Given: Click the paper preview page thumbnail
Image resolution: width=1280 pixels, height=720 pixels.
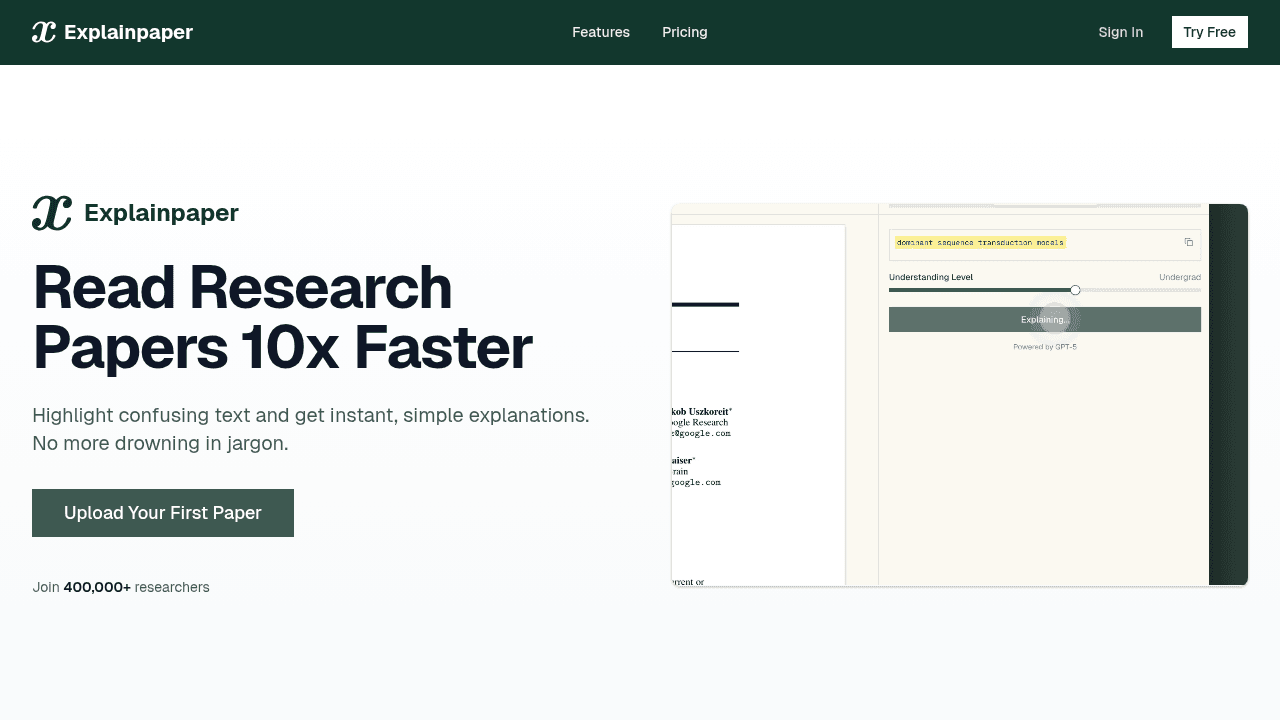Looking at the screenshot, I should click(x=758, y=405).
